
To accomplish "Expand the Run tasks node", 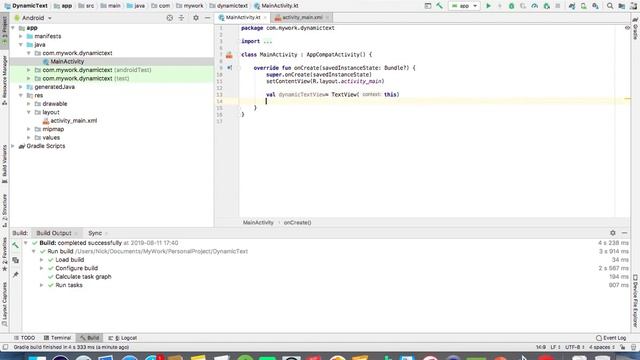I will click(42, 285).
